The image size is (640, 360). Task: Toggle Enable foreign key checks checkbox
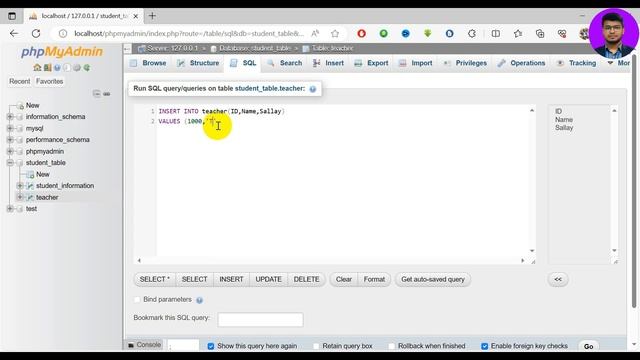[x=484, y=346]
